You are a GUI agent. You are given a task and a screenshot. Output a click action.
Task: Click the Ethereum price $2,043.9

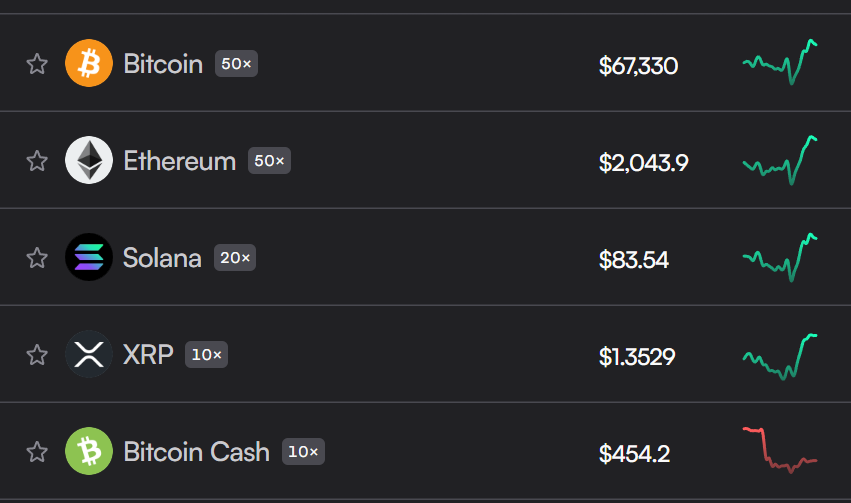pyautogui.click(x=643, y=162)
